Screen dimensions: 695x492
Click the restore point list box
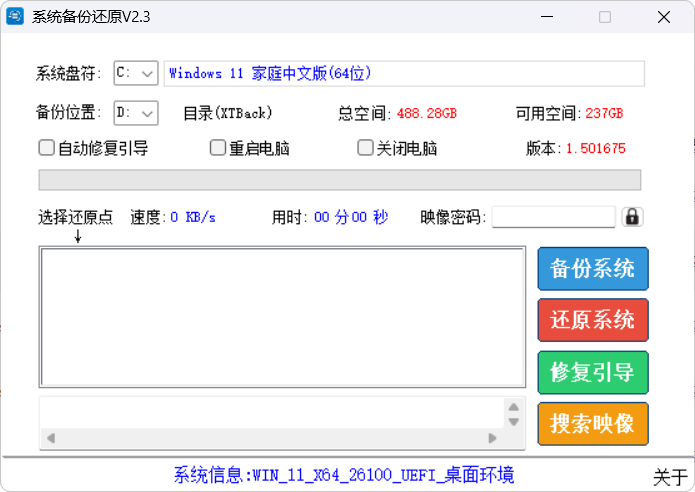pos(282,317)
